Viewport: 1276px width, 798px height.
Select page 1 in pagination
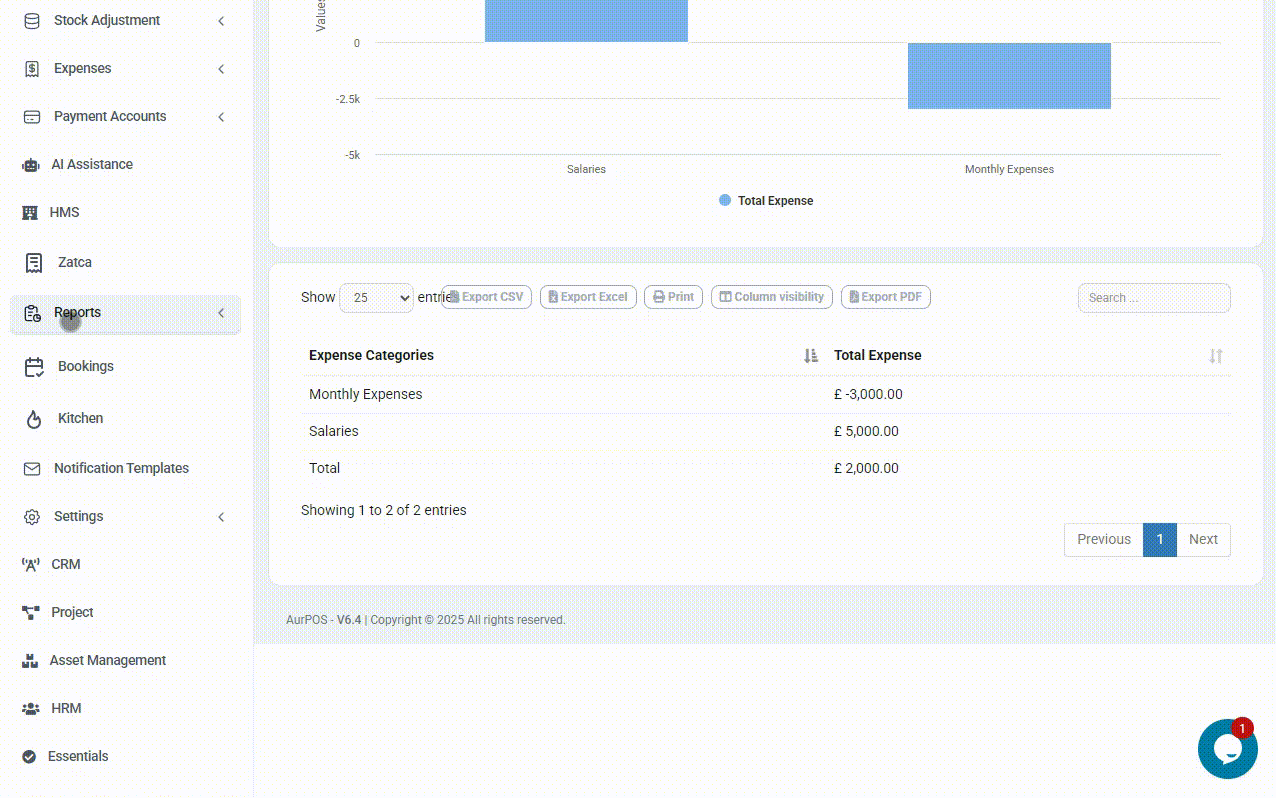tap(1160, 539)
